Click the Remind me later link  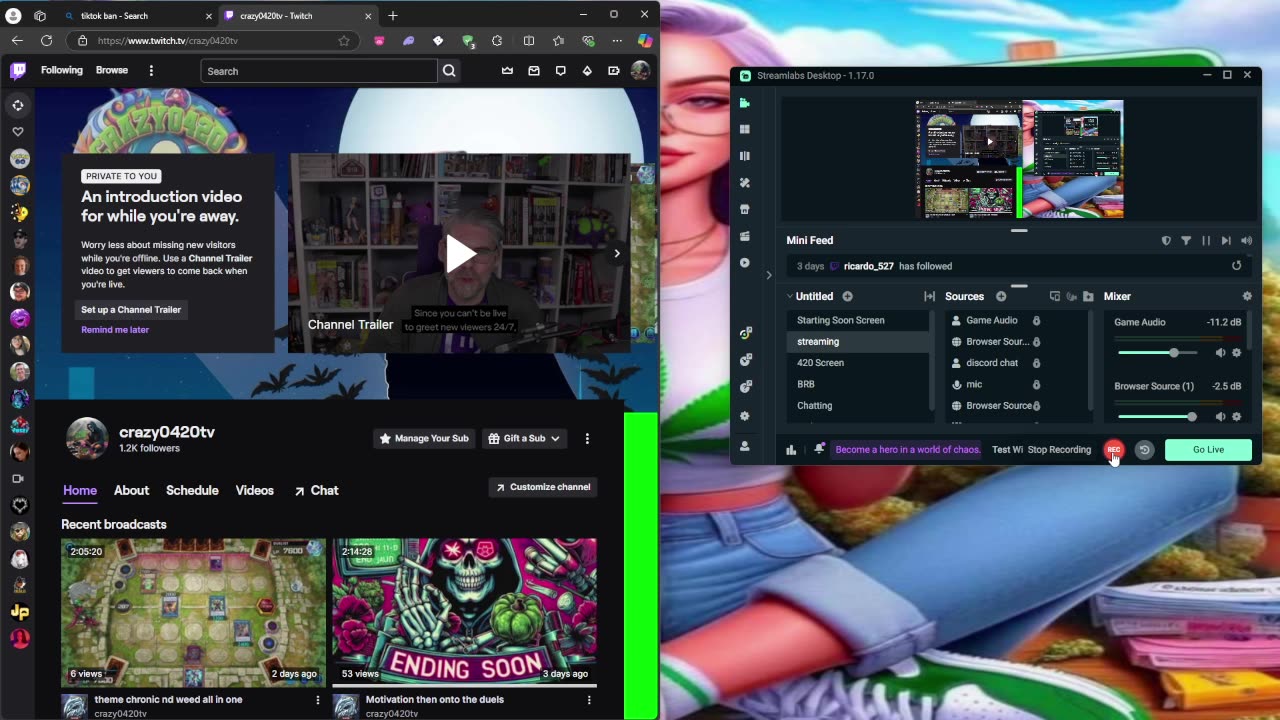coord(115,330)
